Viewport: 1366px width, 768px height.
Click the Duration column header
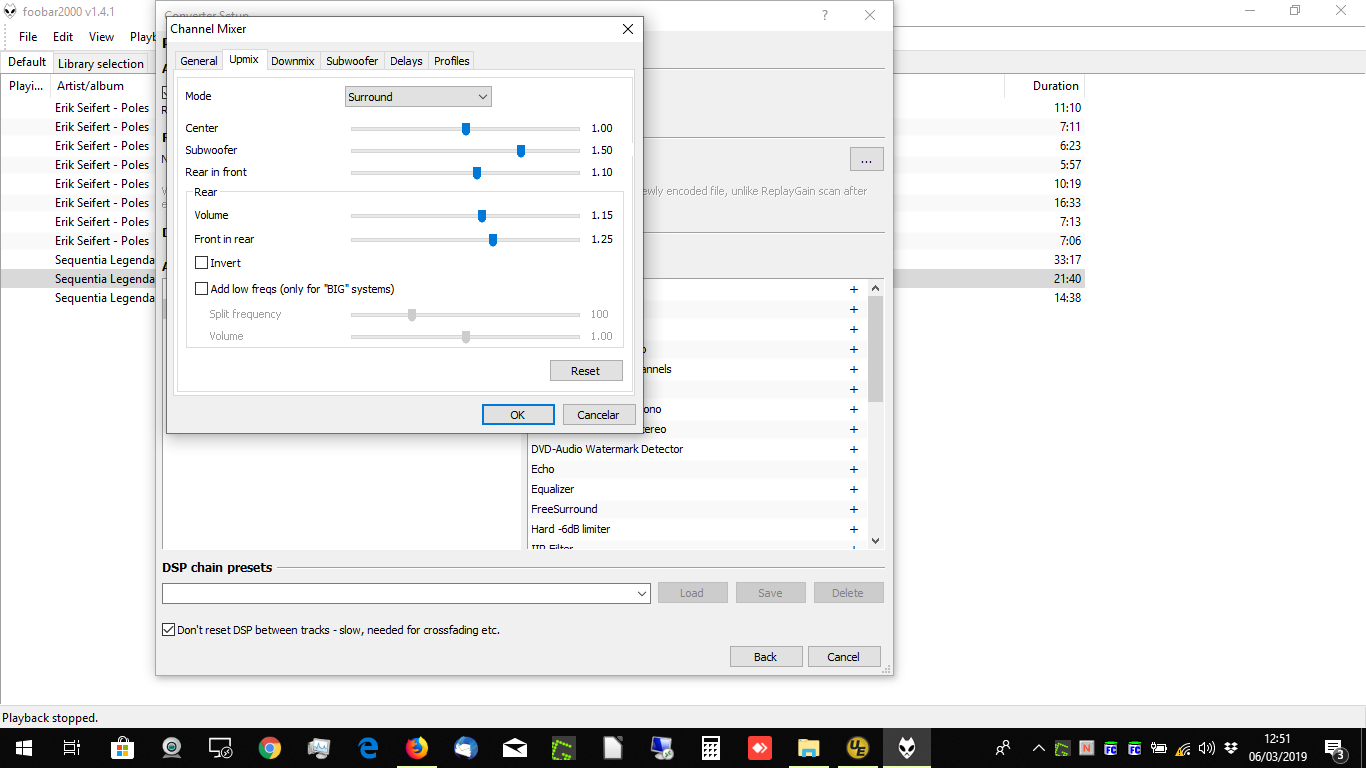[x=1044, y=86]
